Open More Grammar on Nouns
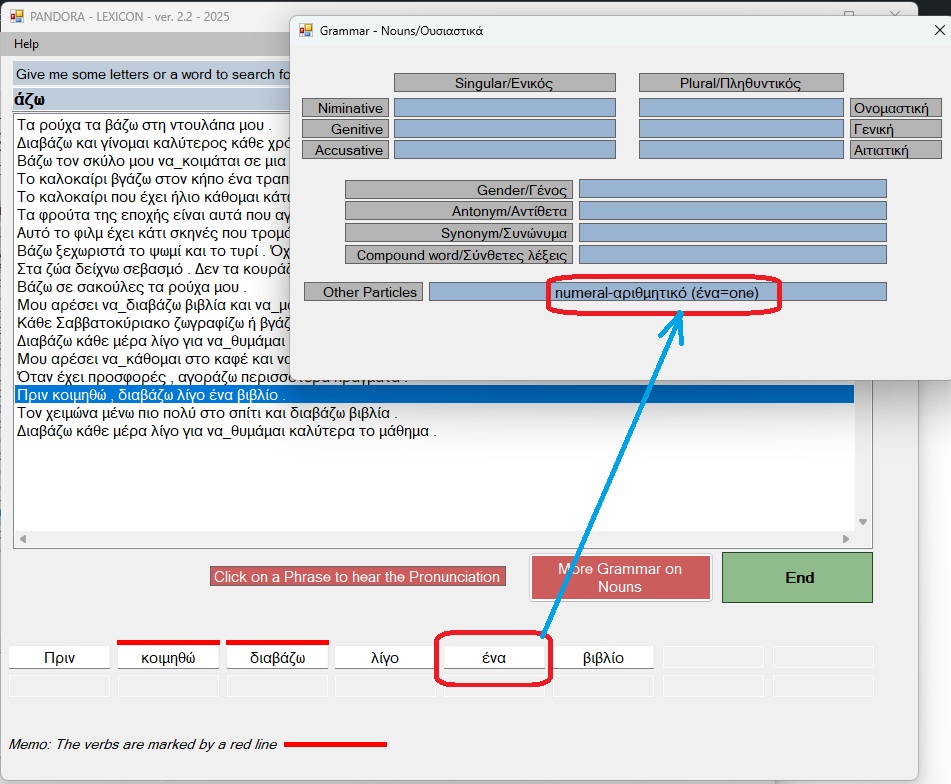951x784 pixels. [620, 577]
